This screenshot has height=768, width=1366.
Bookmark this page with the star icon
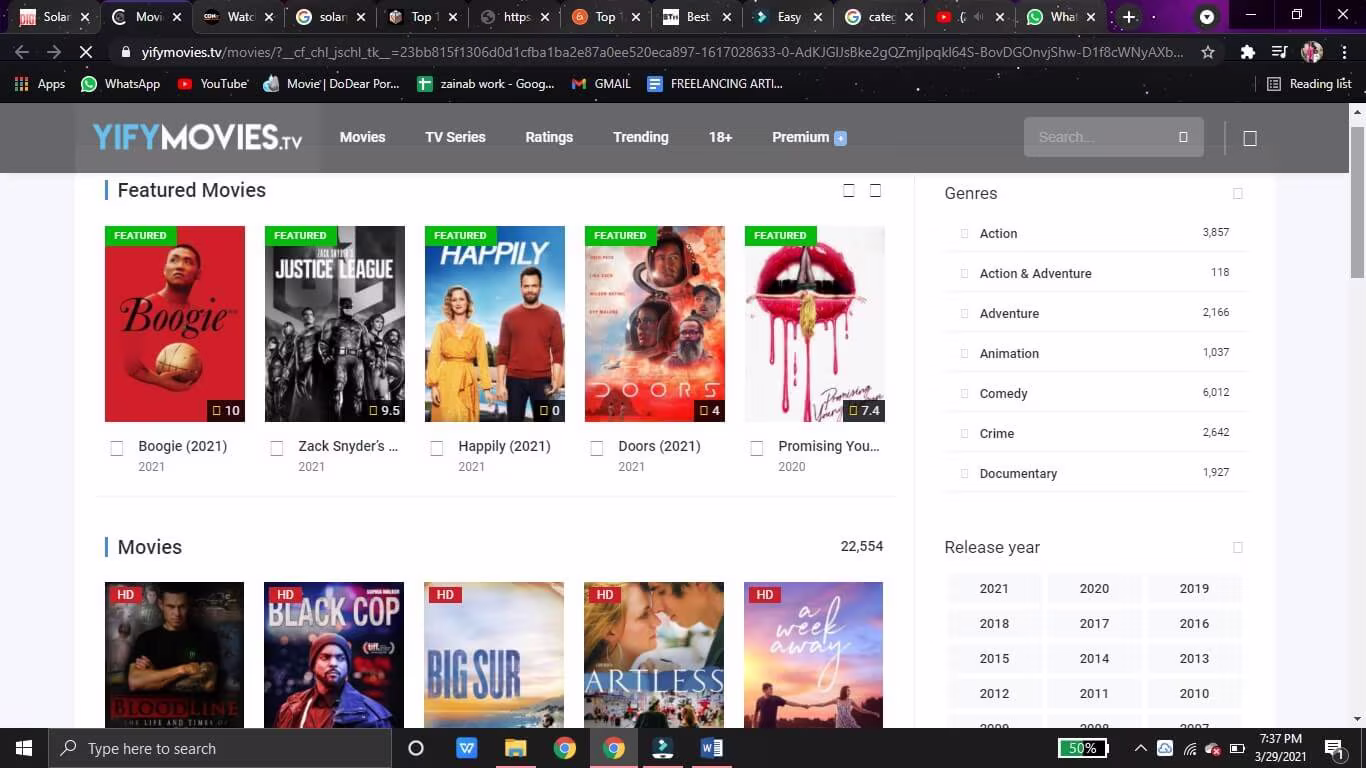click(1208, 52)
